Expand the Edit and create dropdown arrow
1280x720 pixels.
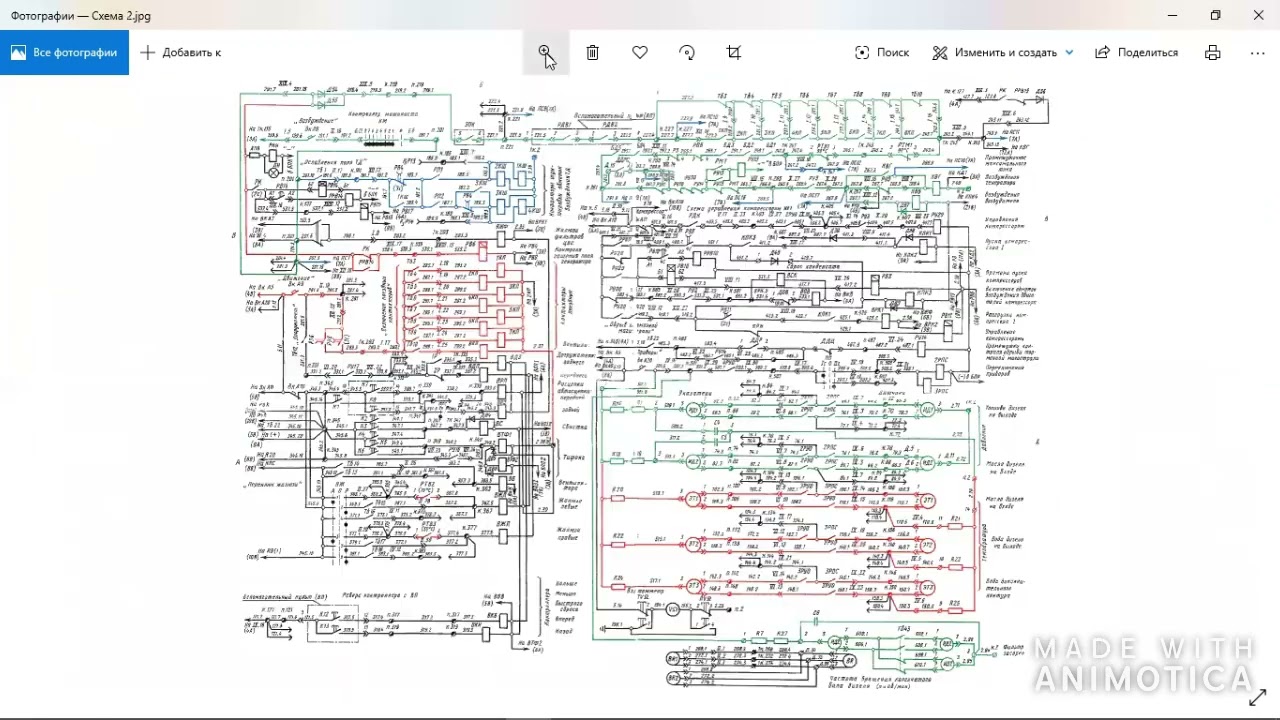(x=1070, y=52)
